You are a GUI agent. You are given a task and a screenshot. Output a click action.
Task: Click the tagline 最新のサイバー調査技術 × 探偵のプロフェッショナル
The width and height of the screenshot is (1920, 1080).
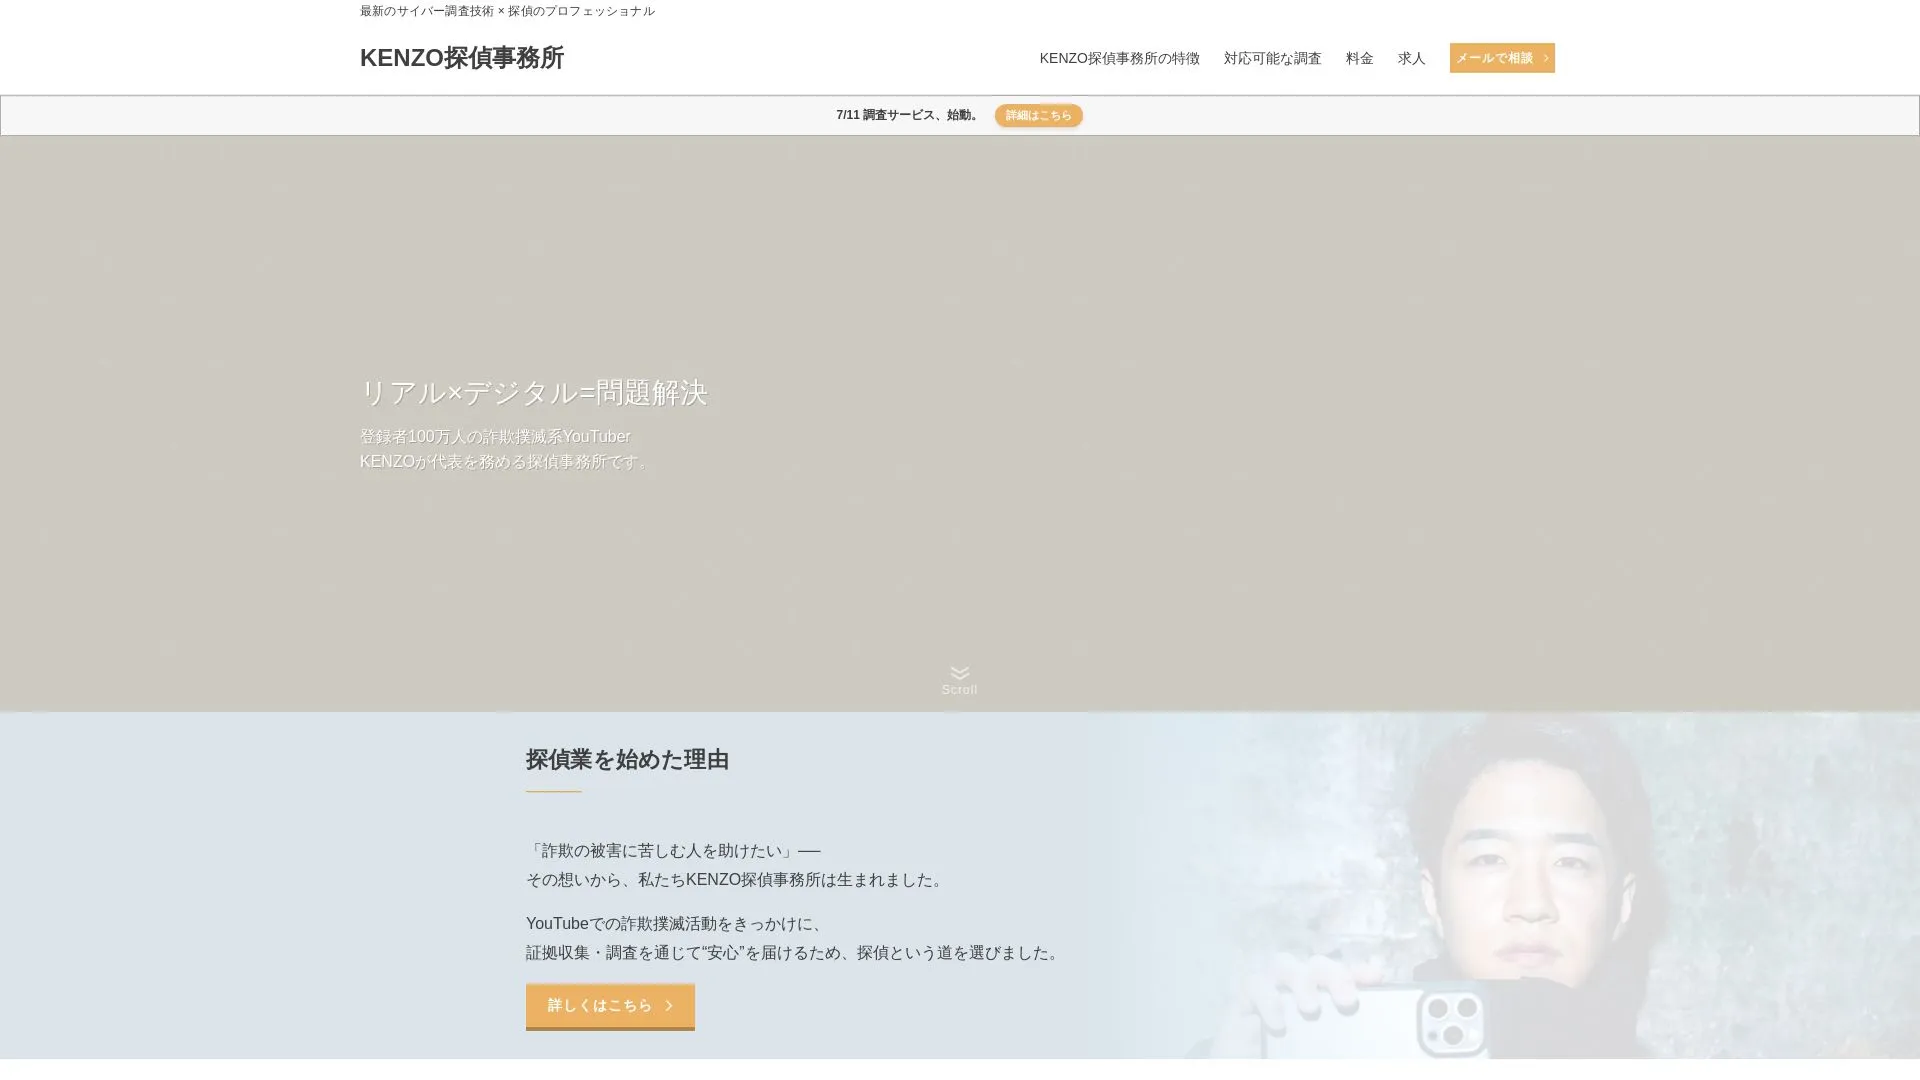(507, 11)
